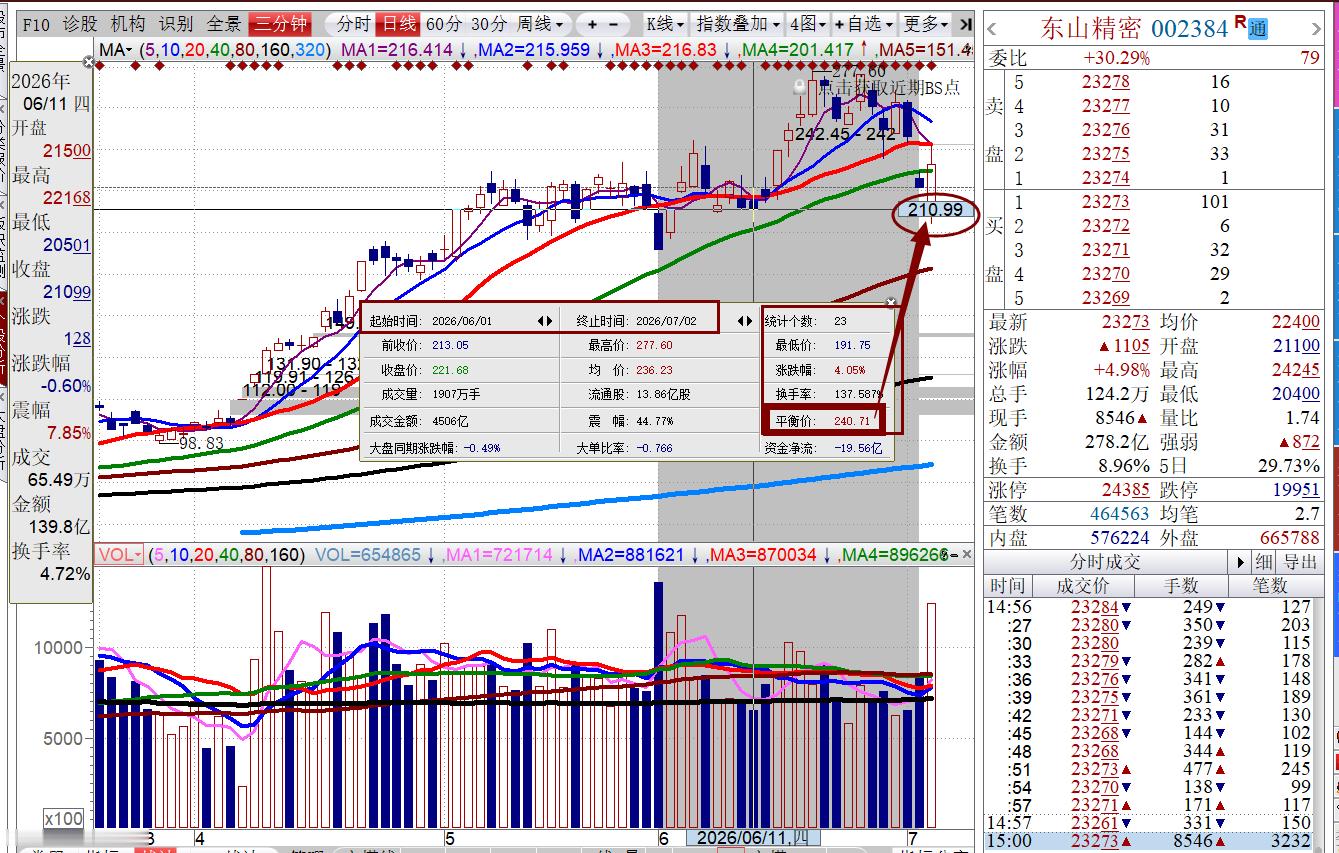Switch to 分时 intraday chart
The width and height of the screenshot is (1339, 853).
pyautogui.click(x=353, y=24)
